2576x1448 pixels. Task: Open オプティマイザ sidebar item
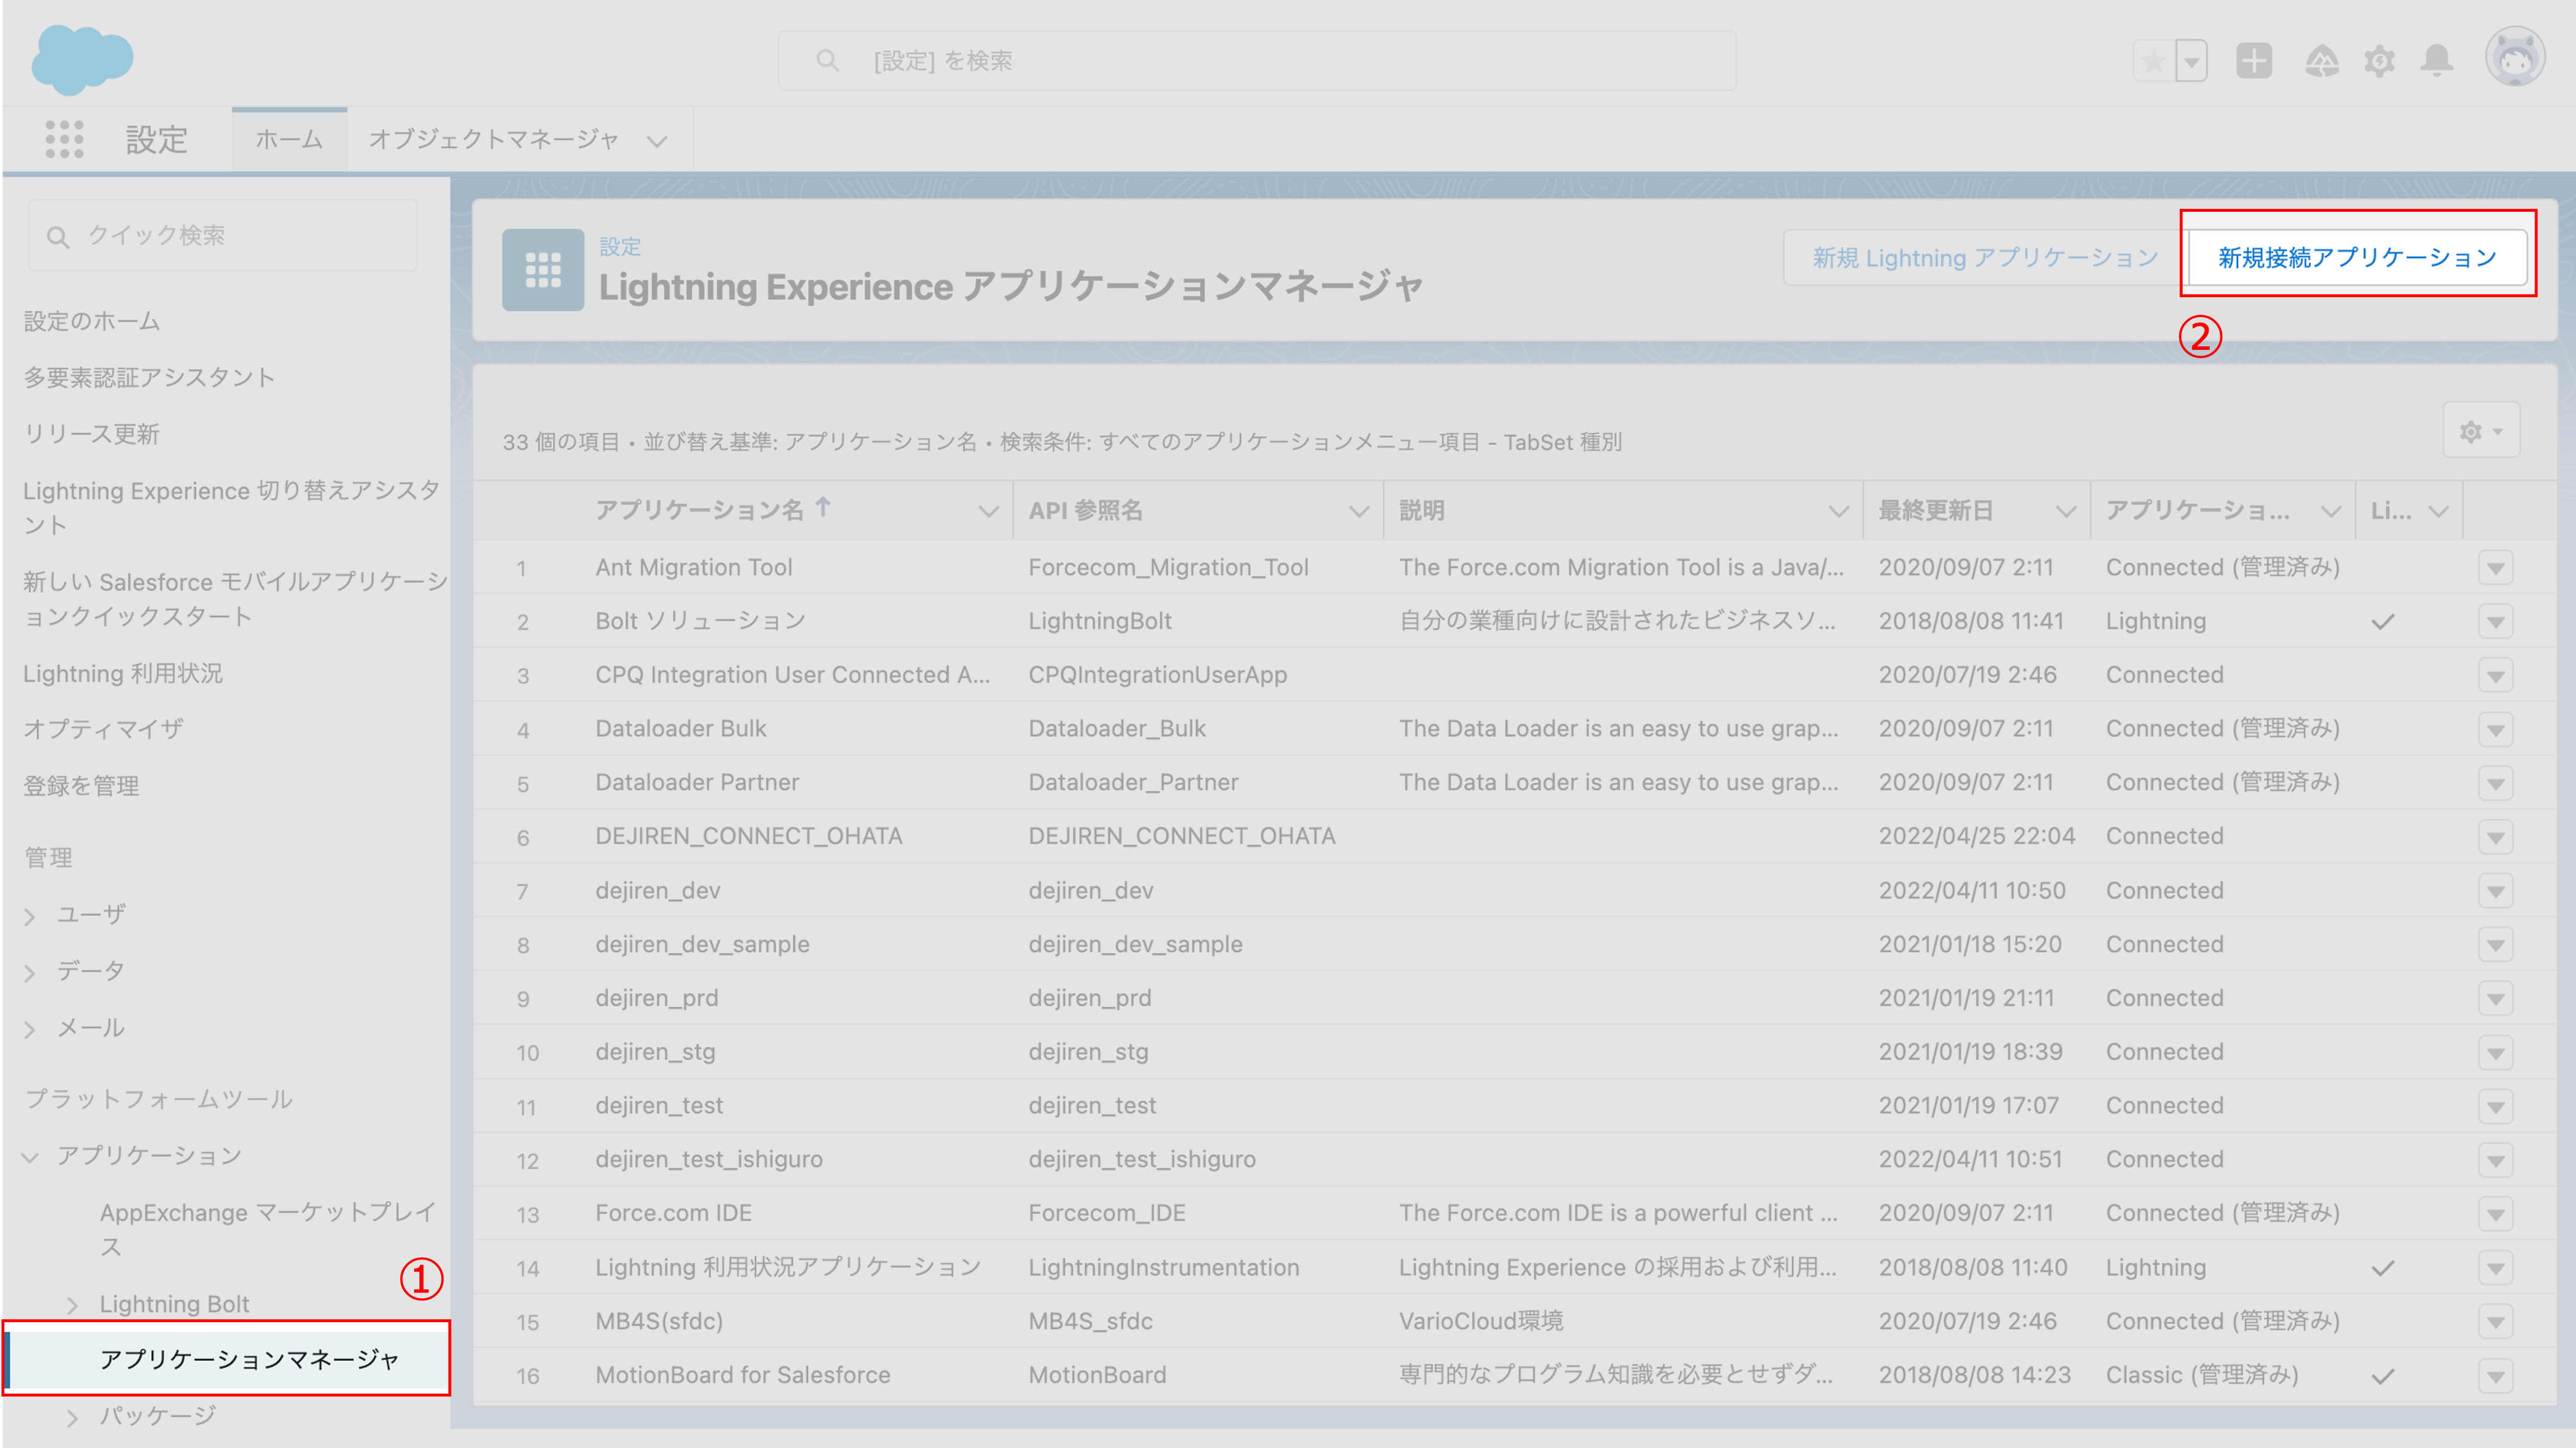(x=104, y=729)
